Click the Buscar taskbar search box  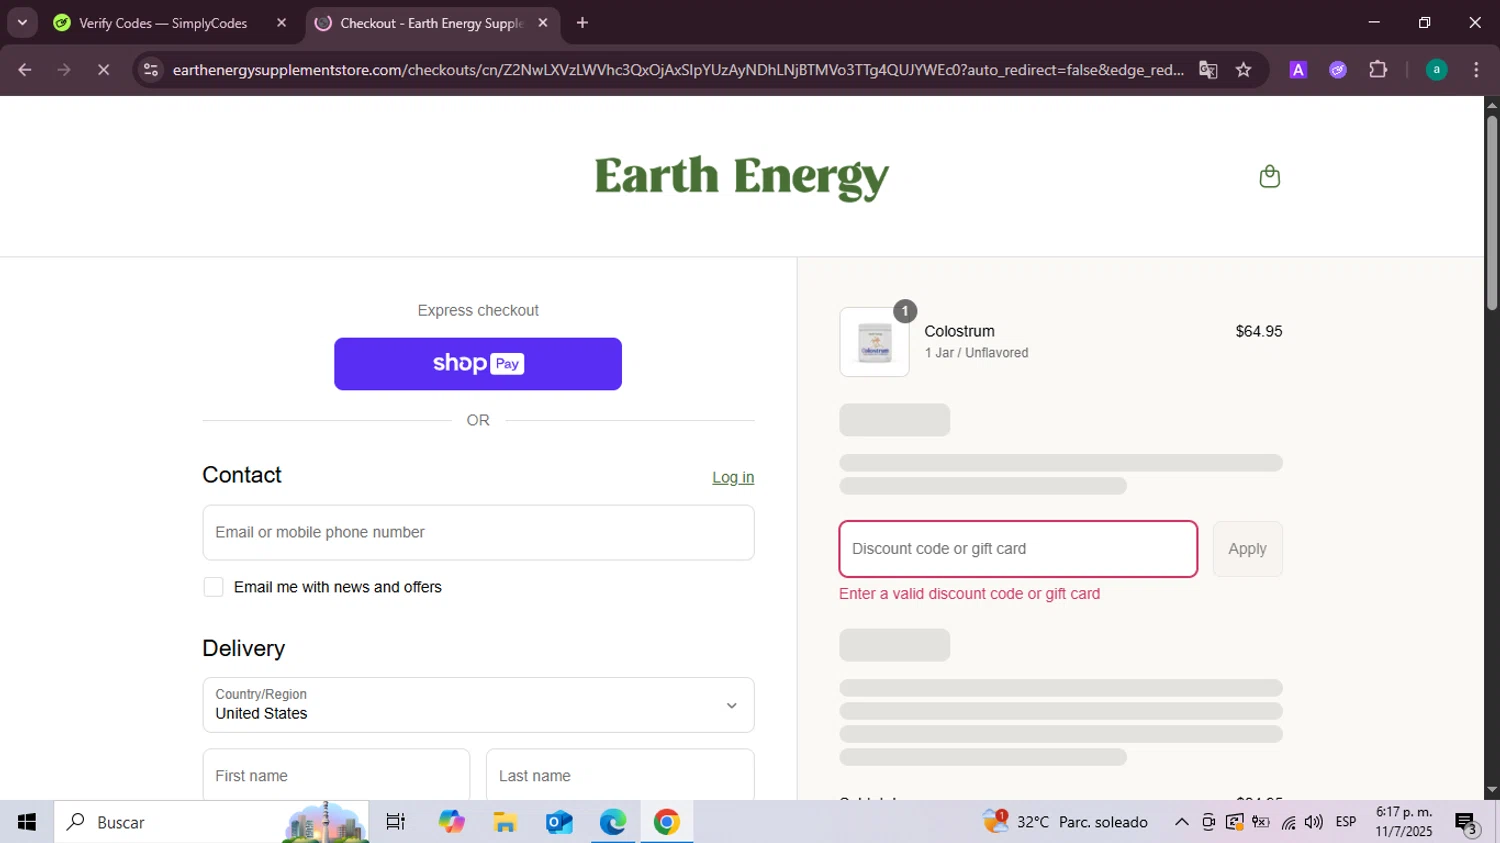[x=211, y=822]
